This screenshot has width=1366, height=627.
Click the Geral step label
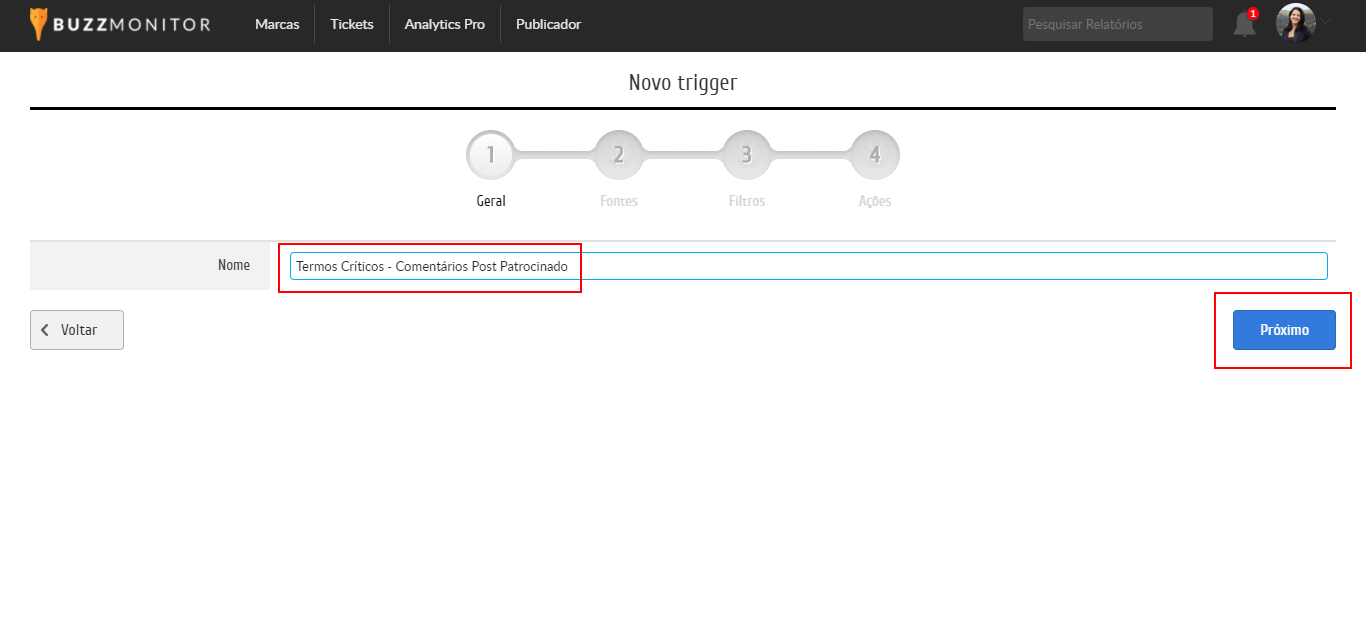tap(491, 201)
